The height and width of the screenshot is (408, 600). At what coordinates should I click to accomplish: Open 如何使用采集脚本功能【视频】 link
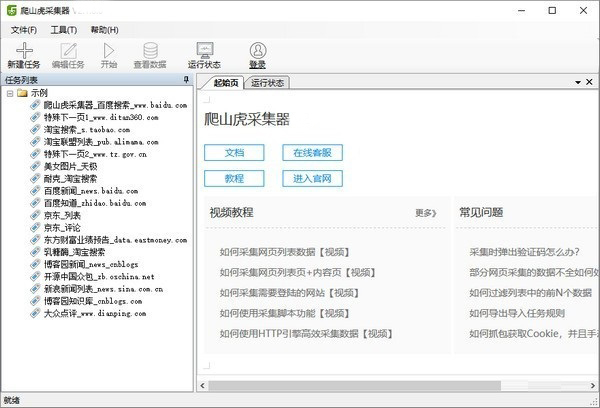[x=285, y=313]
